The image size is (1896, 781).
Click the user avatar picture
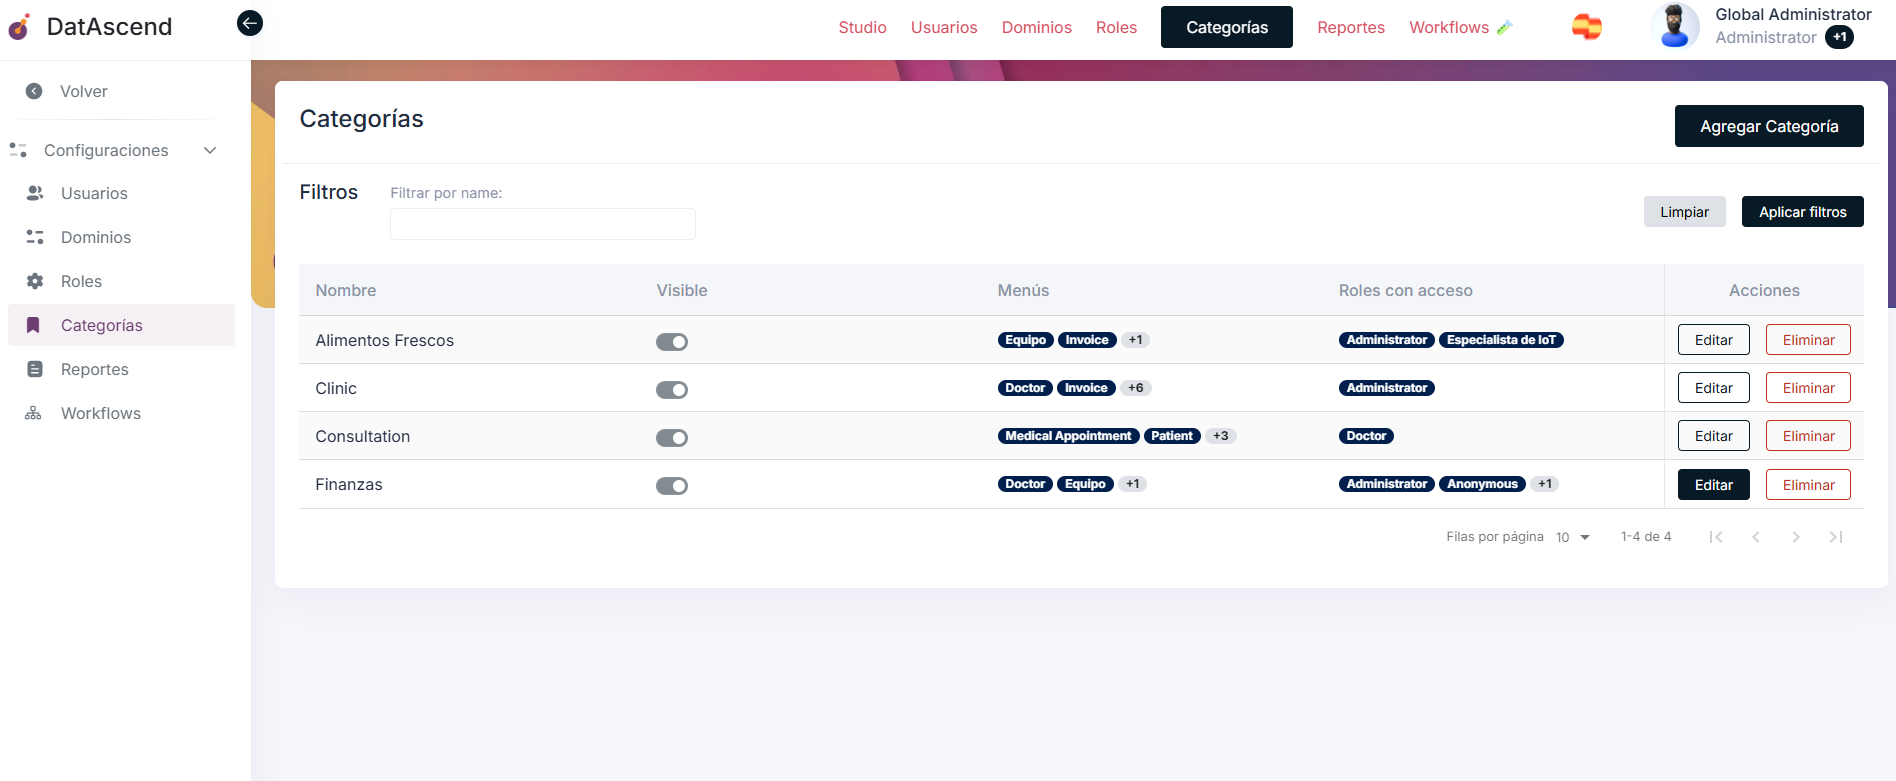pyautogui.click(x=1675, y=26)
